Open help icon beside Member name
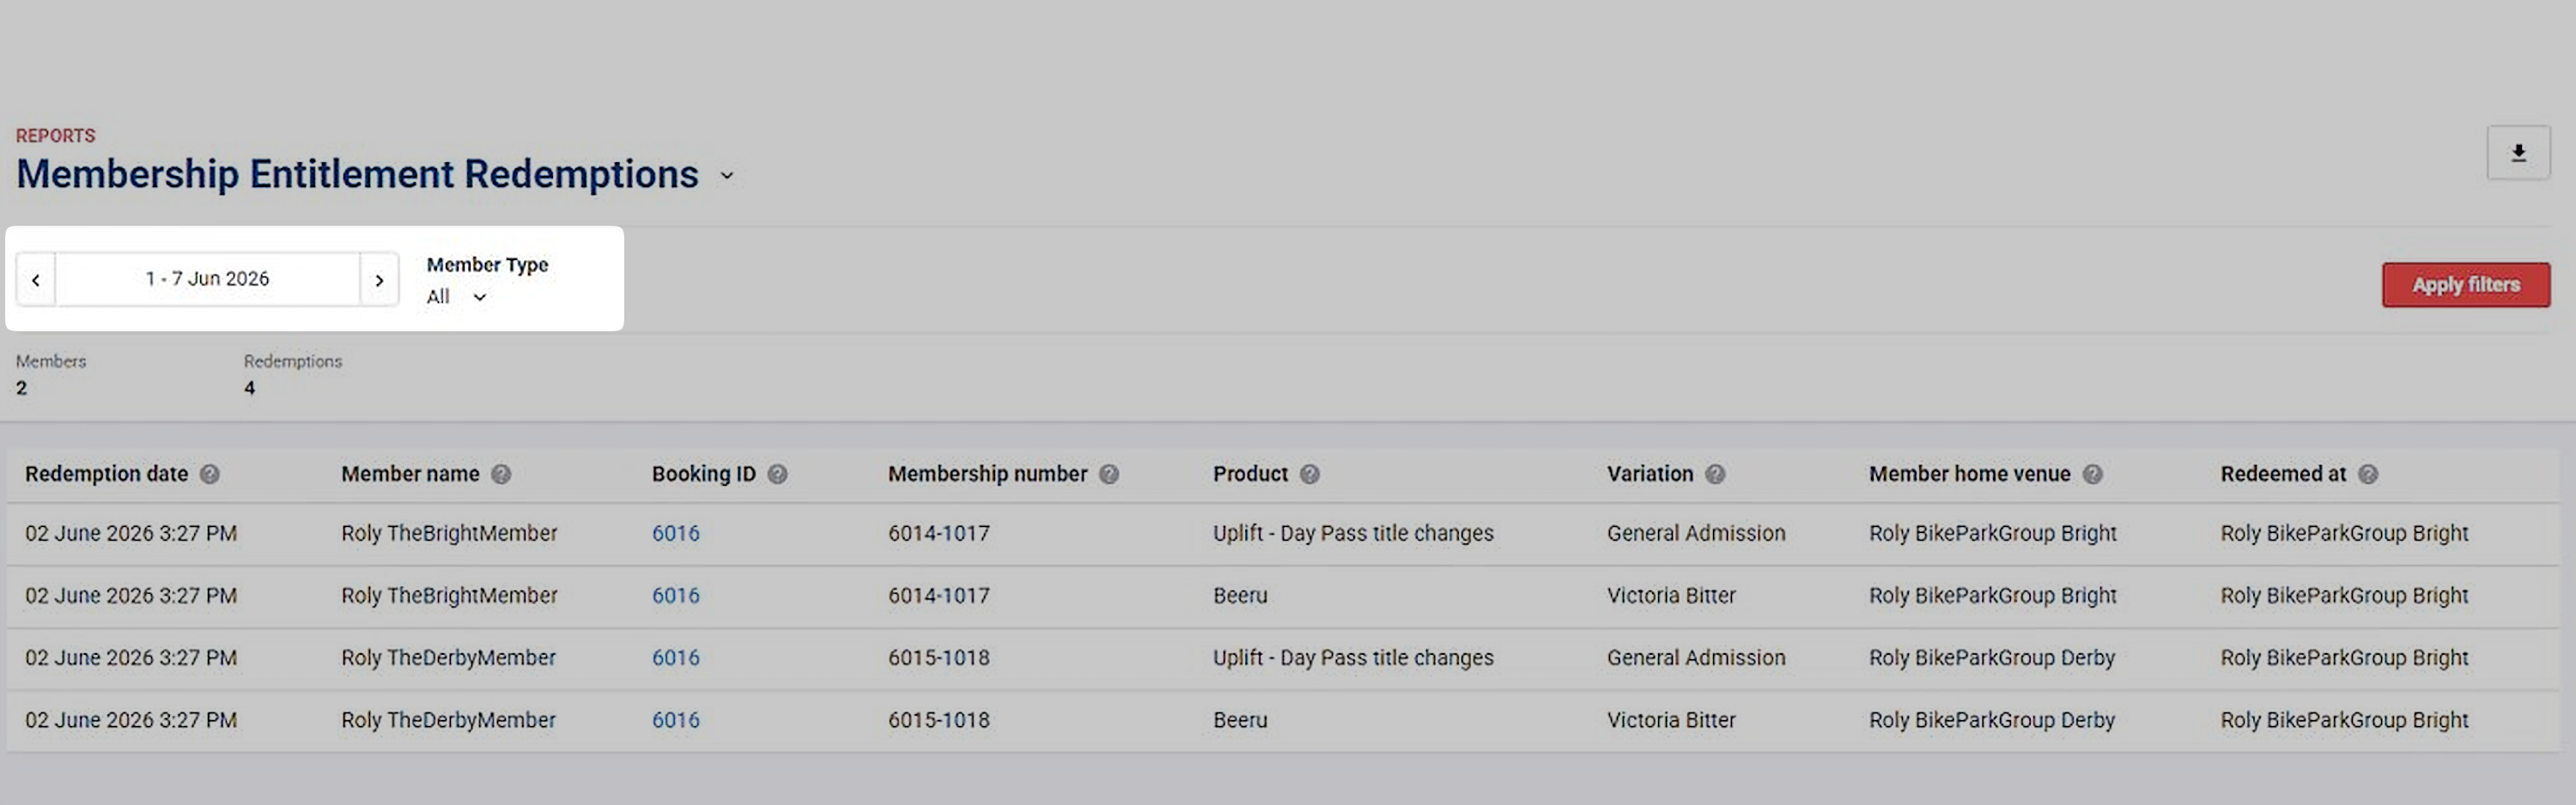Image resolution: width=2576 pixels, height=805 pixels. (x=501, y=474)
